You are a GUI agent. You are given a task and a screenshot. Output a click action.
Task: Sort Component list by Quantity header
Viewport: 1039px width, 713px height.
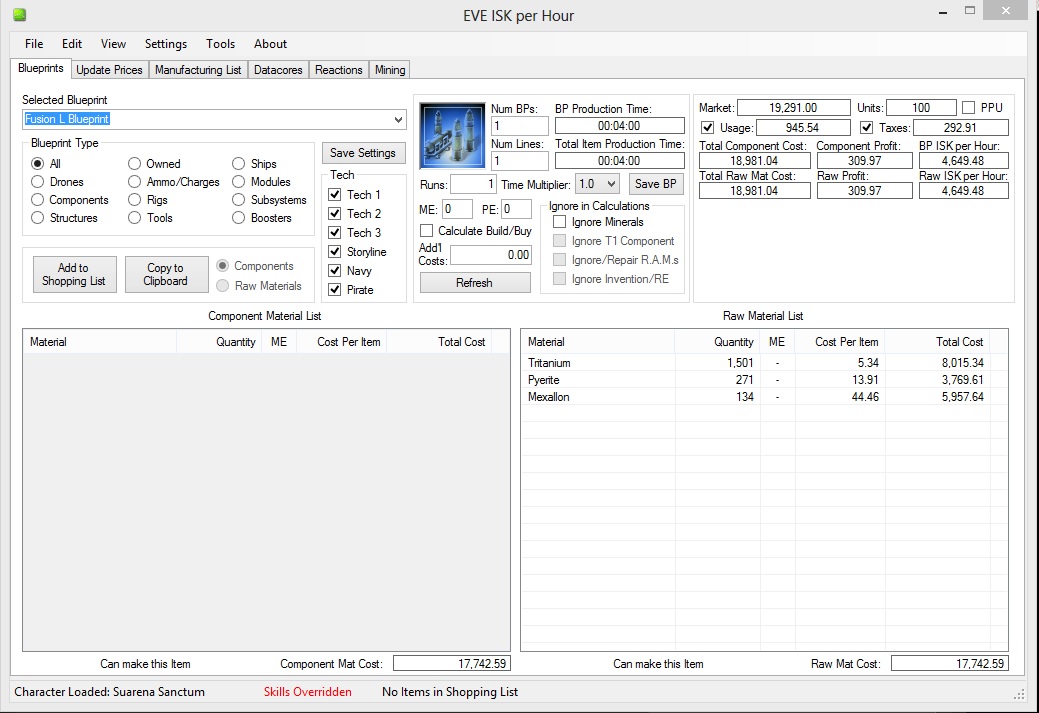218,342
